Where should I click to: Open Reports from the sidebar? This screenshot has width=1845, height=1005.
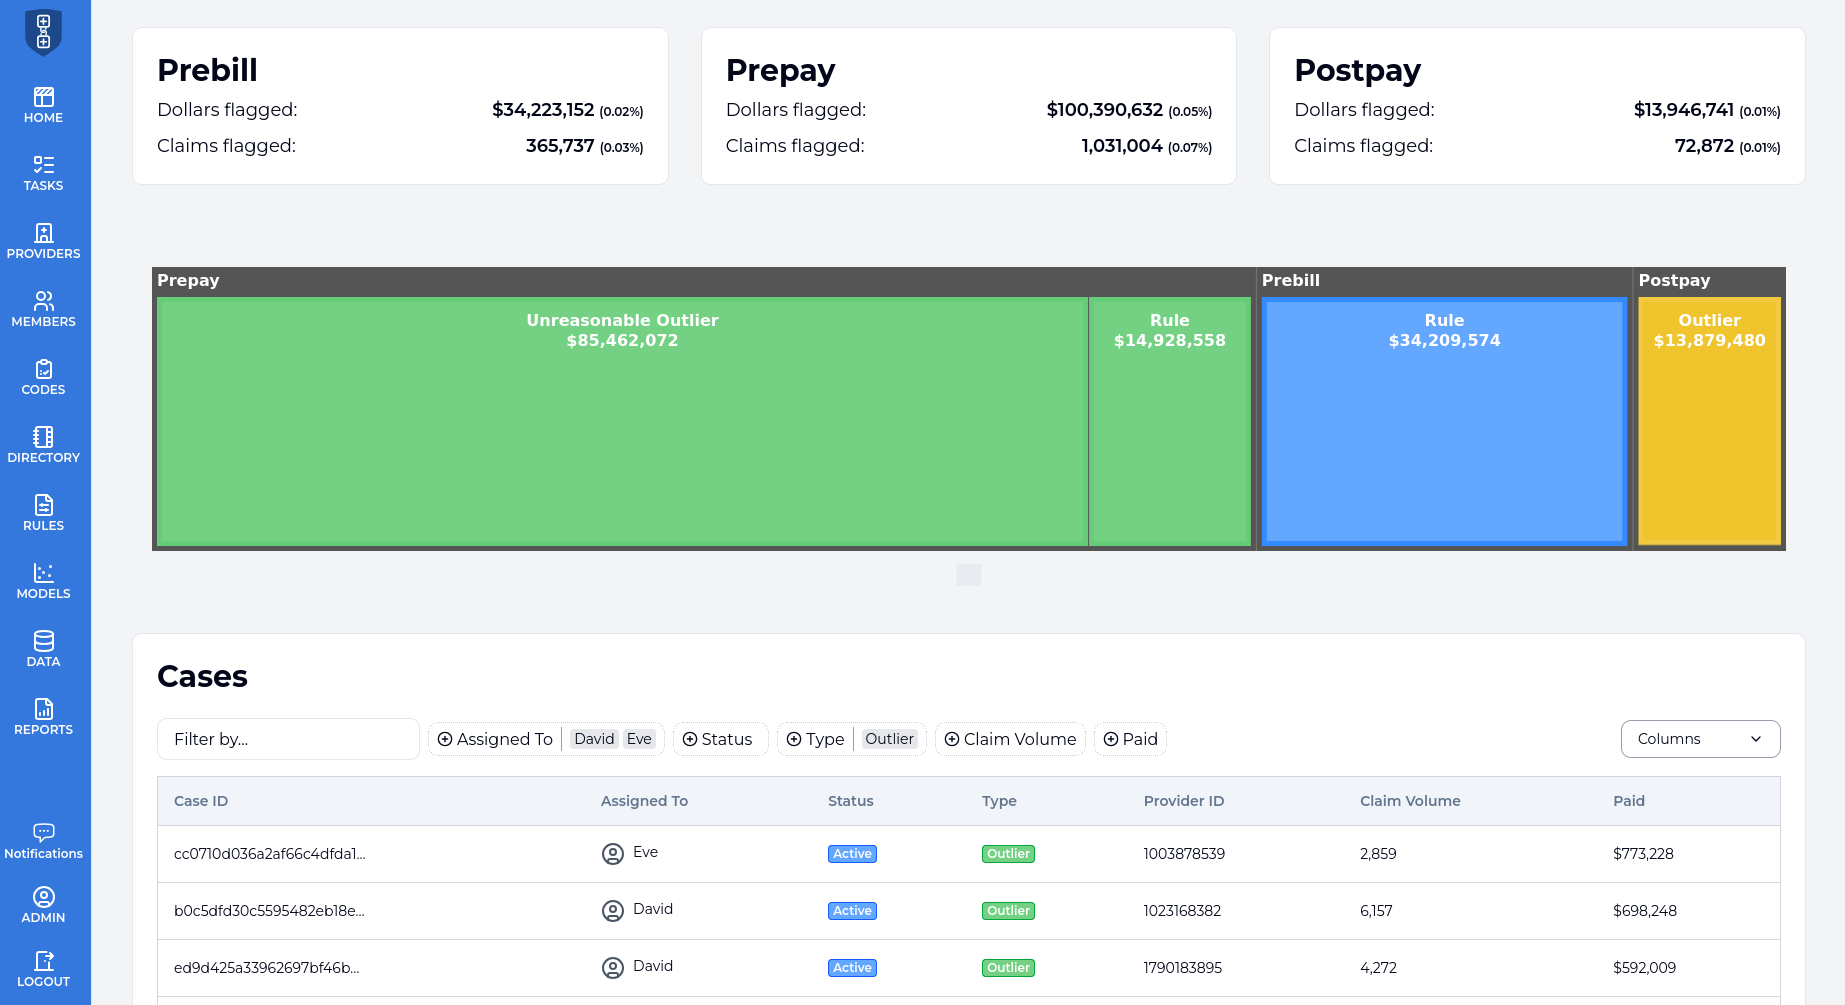(43, 717)
